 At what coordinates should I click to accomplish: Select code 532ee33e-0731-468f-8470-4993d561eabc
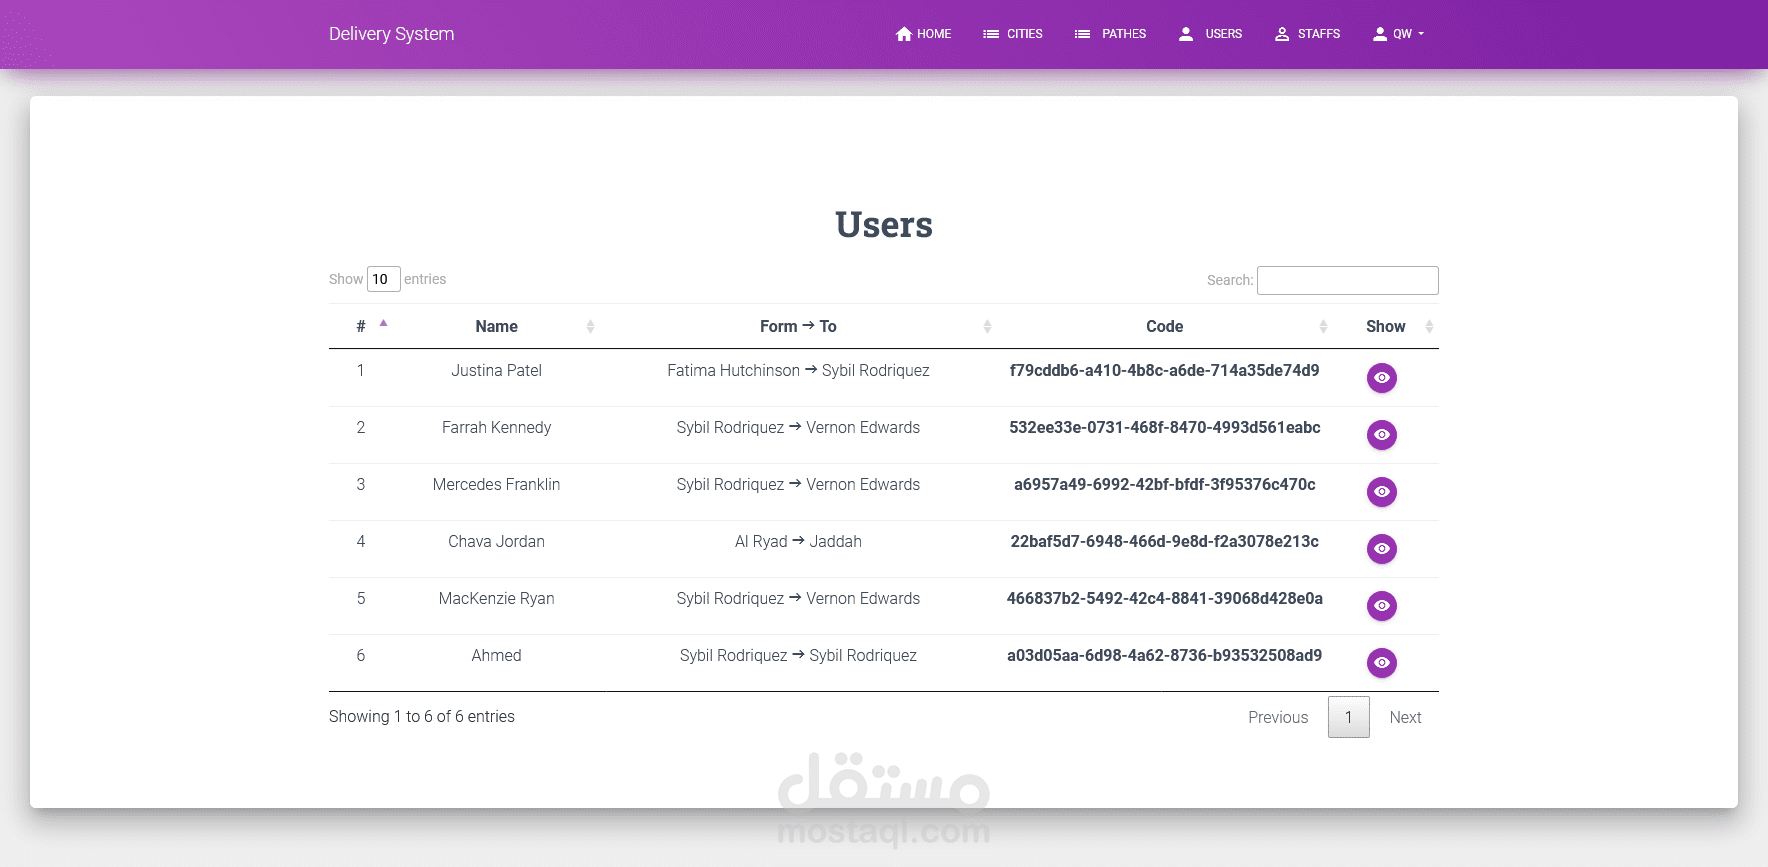pyautogui.click(x=1164, y=427)
